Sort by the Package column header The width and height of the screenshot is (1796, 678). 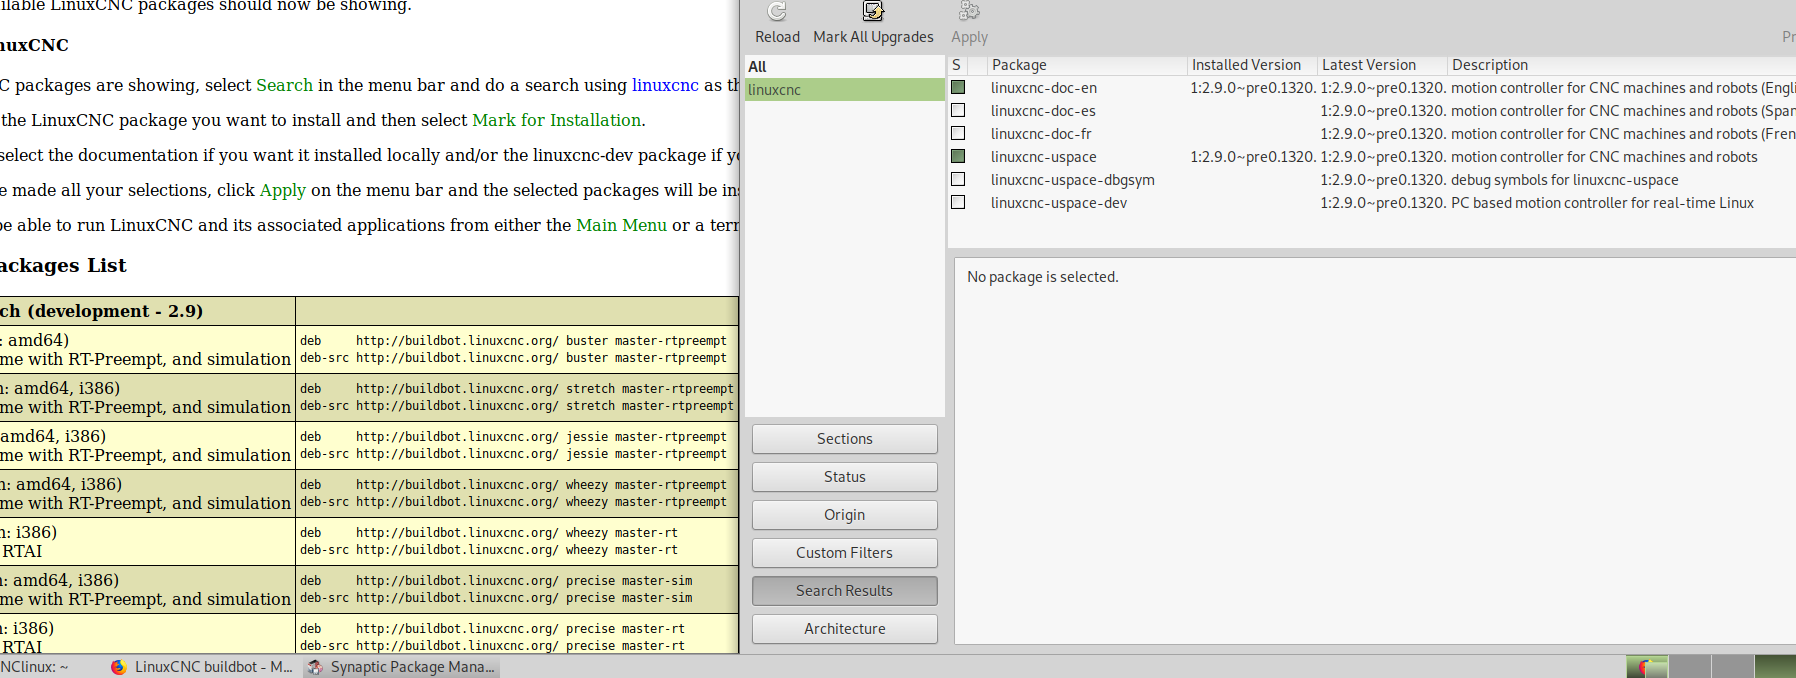(x=1087, y=65)
